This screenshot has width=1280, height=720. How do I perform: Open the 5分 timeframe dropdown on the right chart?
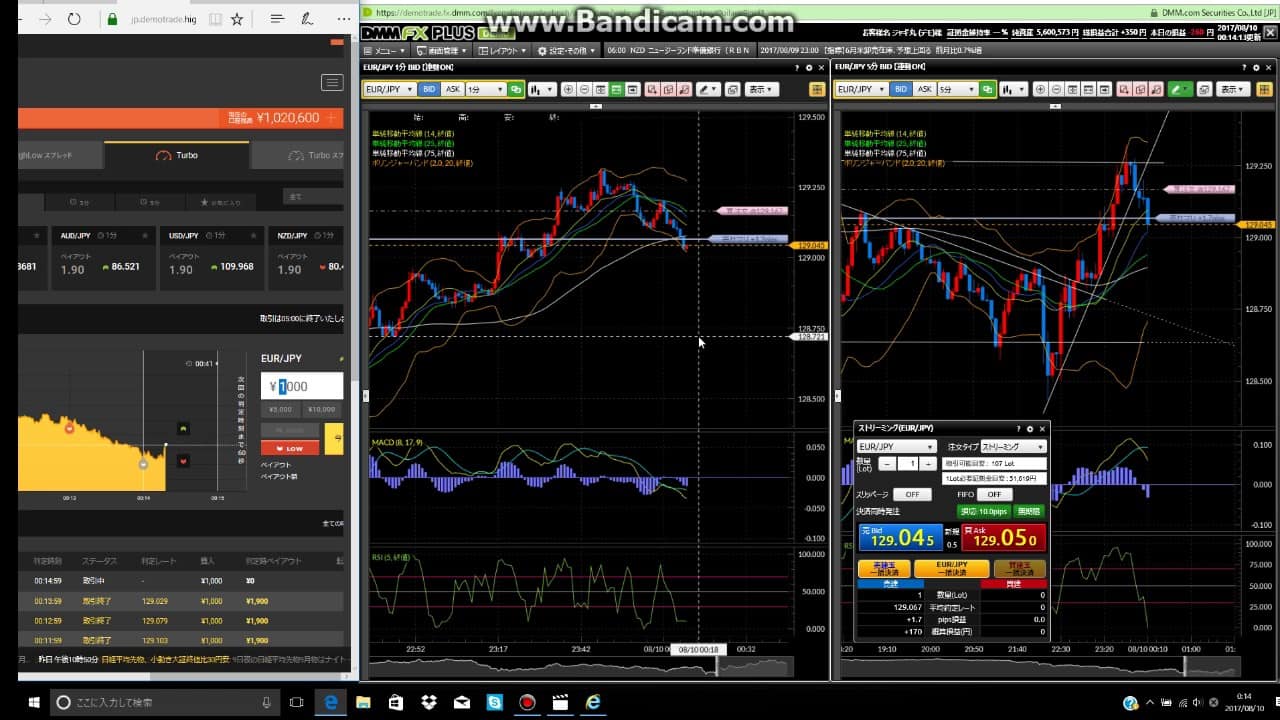[957, 89]
